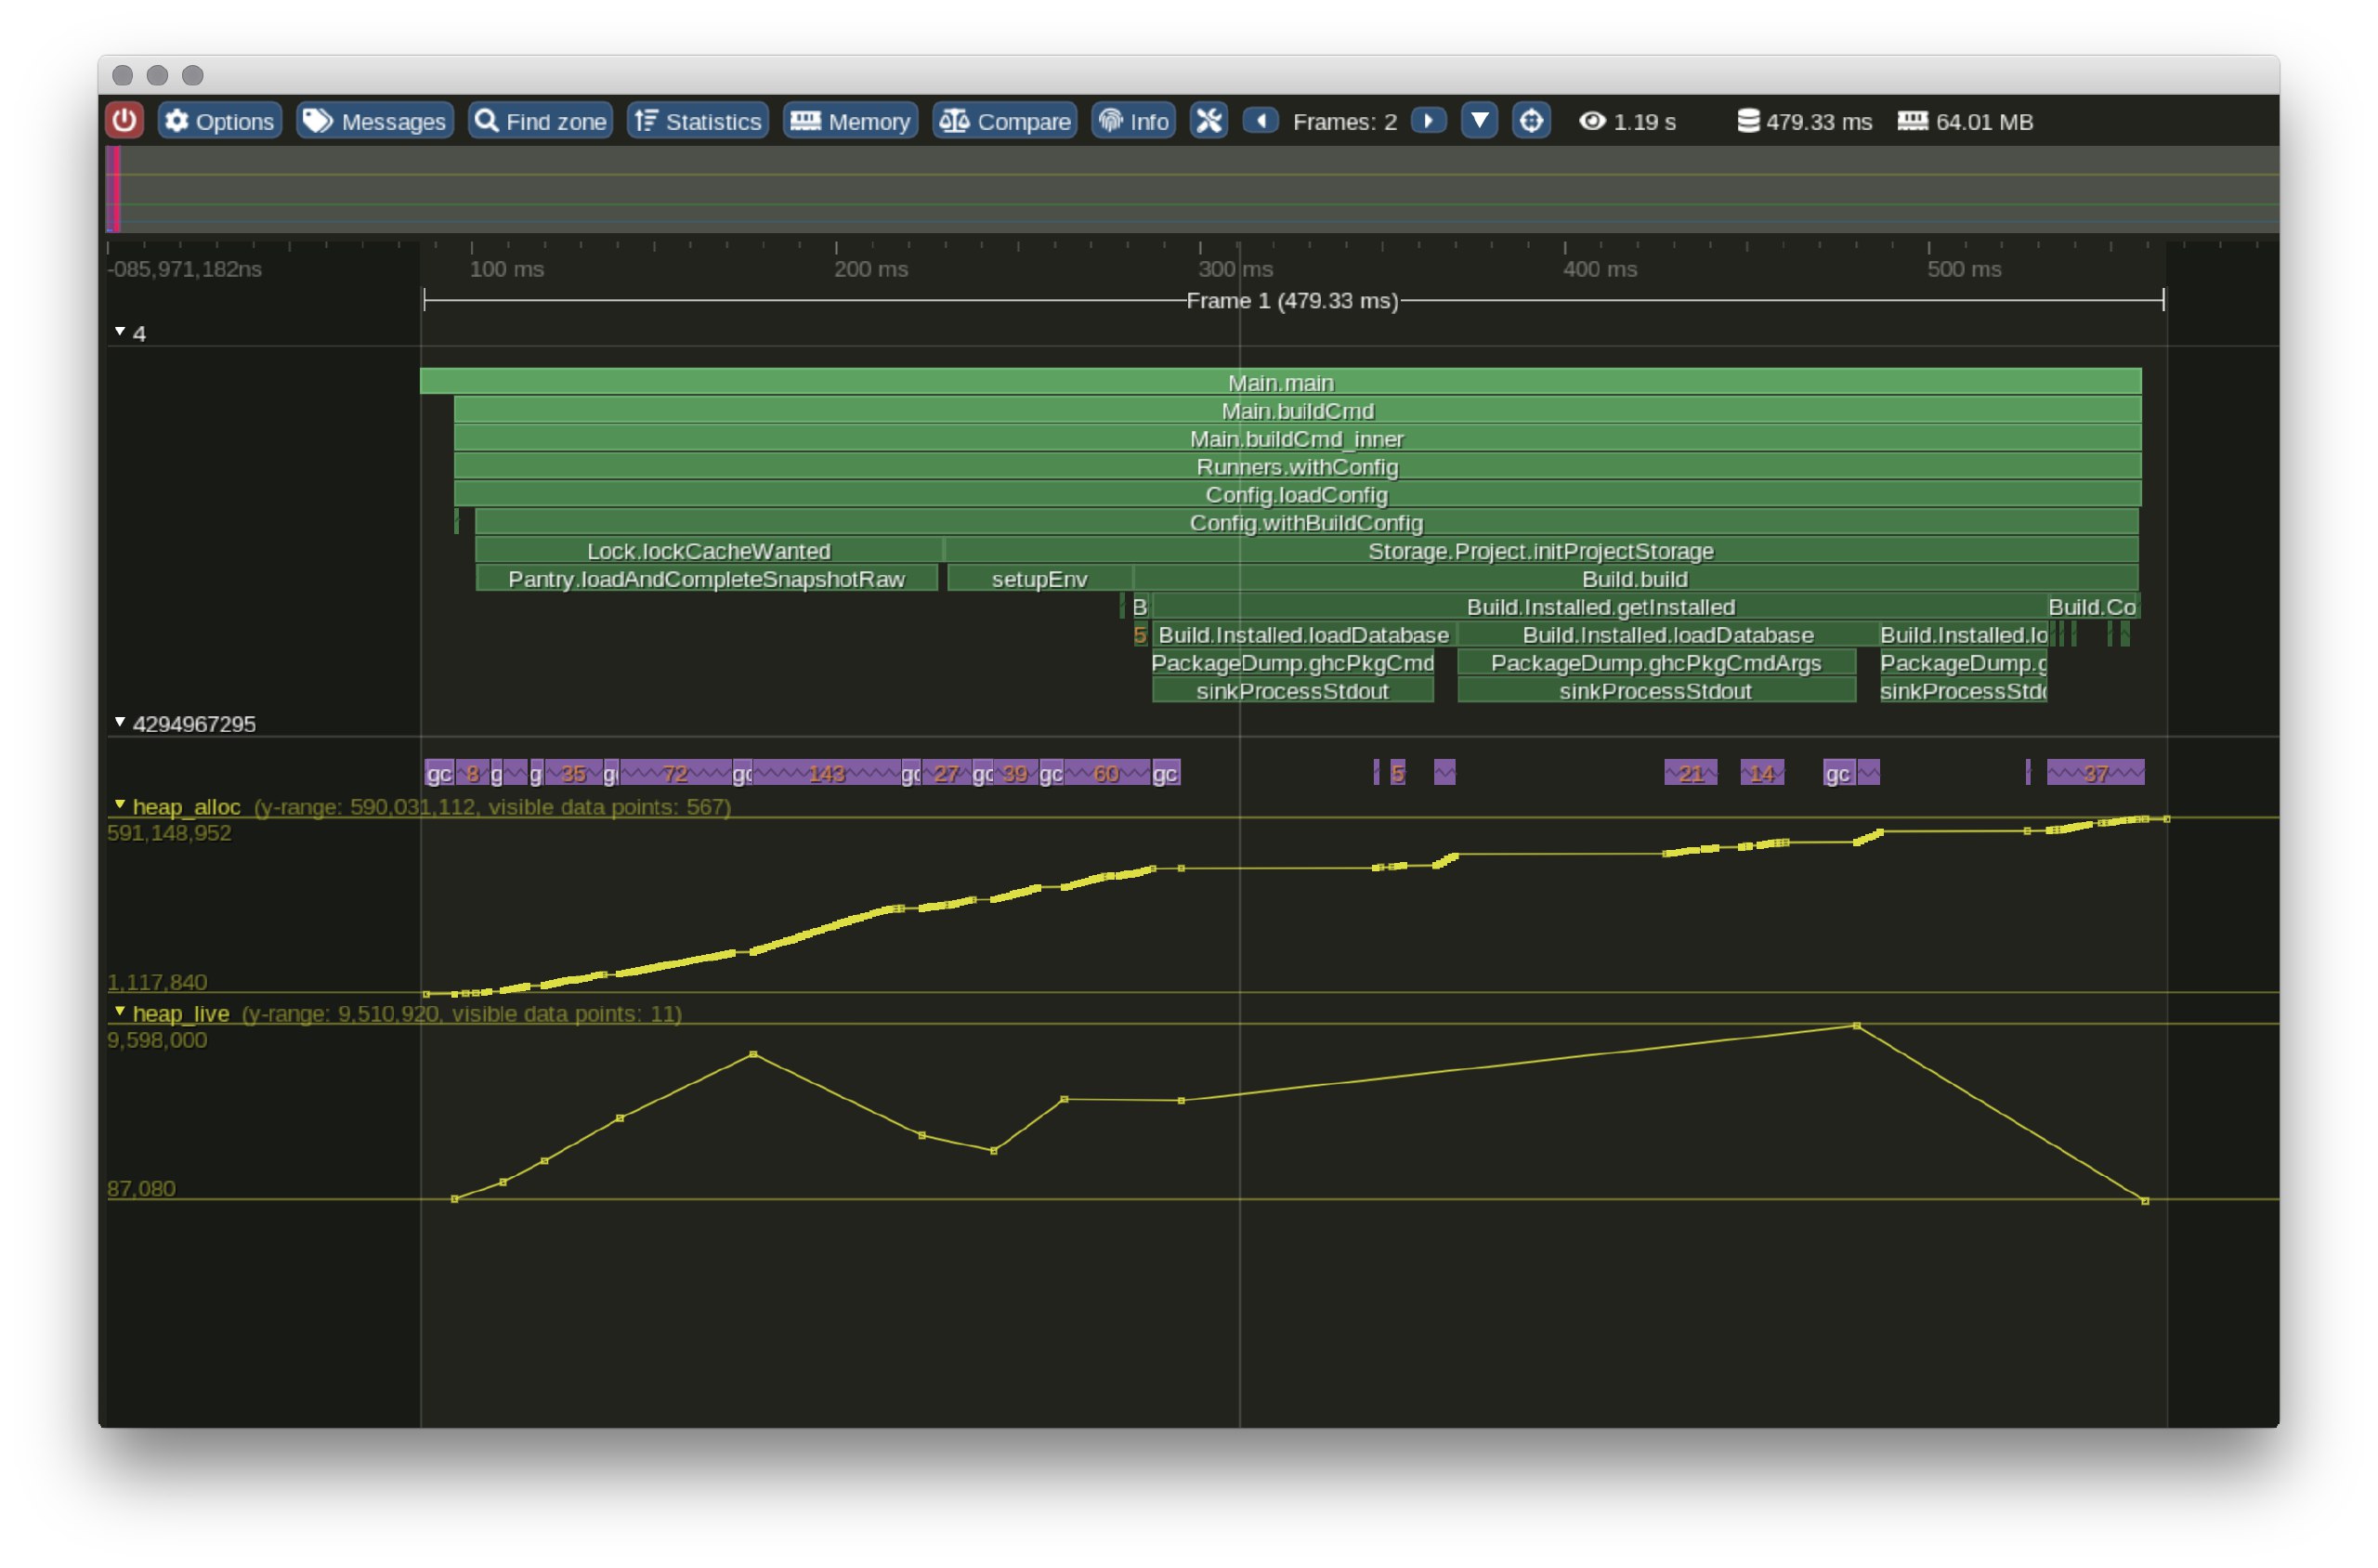This screenshot has height=1568, width=2378.
Task: Click the wrench and screwdriver tools icon
Action: [x=1209, y=121]
